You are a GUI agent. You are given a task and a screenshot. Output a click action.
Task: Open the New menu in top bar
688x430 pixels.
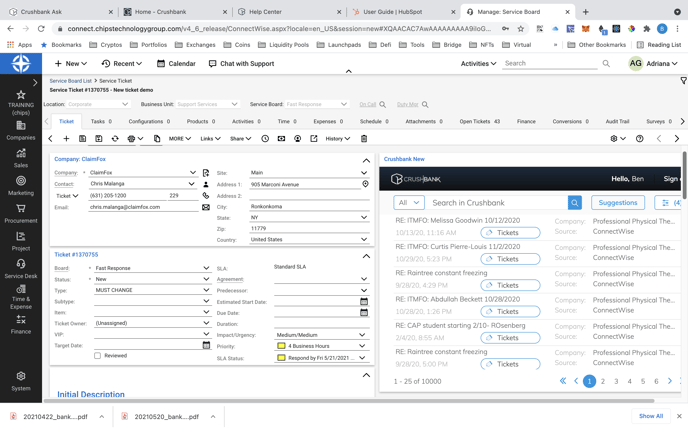point(71,64)
